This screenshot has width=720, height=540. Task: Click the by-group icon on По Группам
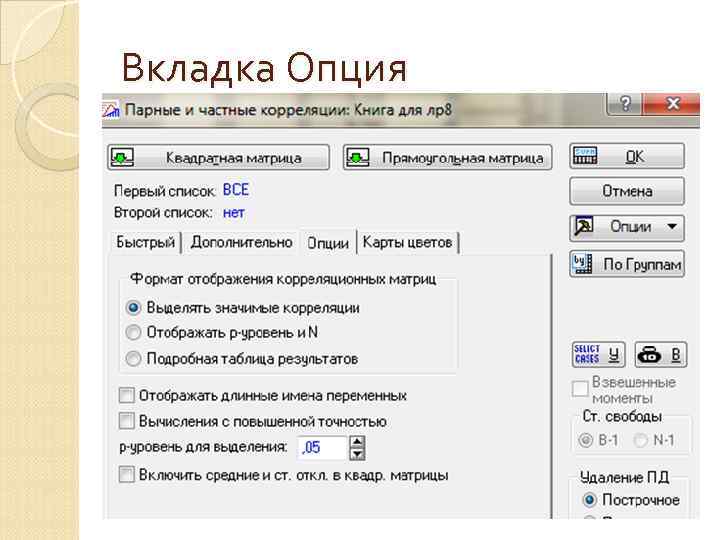tap(583, 264)
